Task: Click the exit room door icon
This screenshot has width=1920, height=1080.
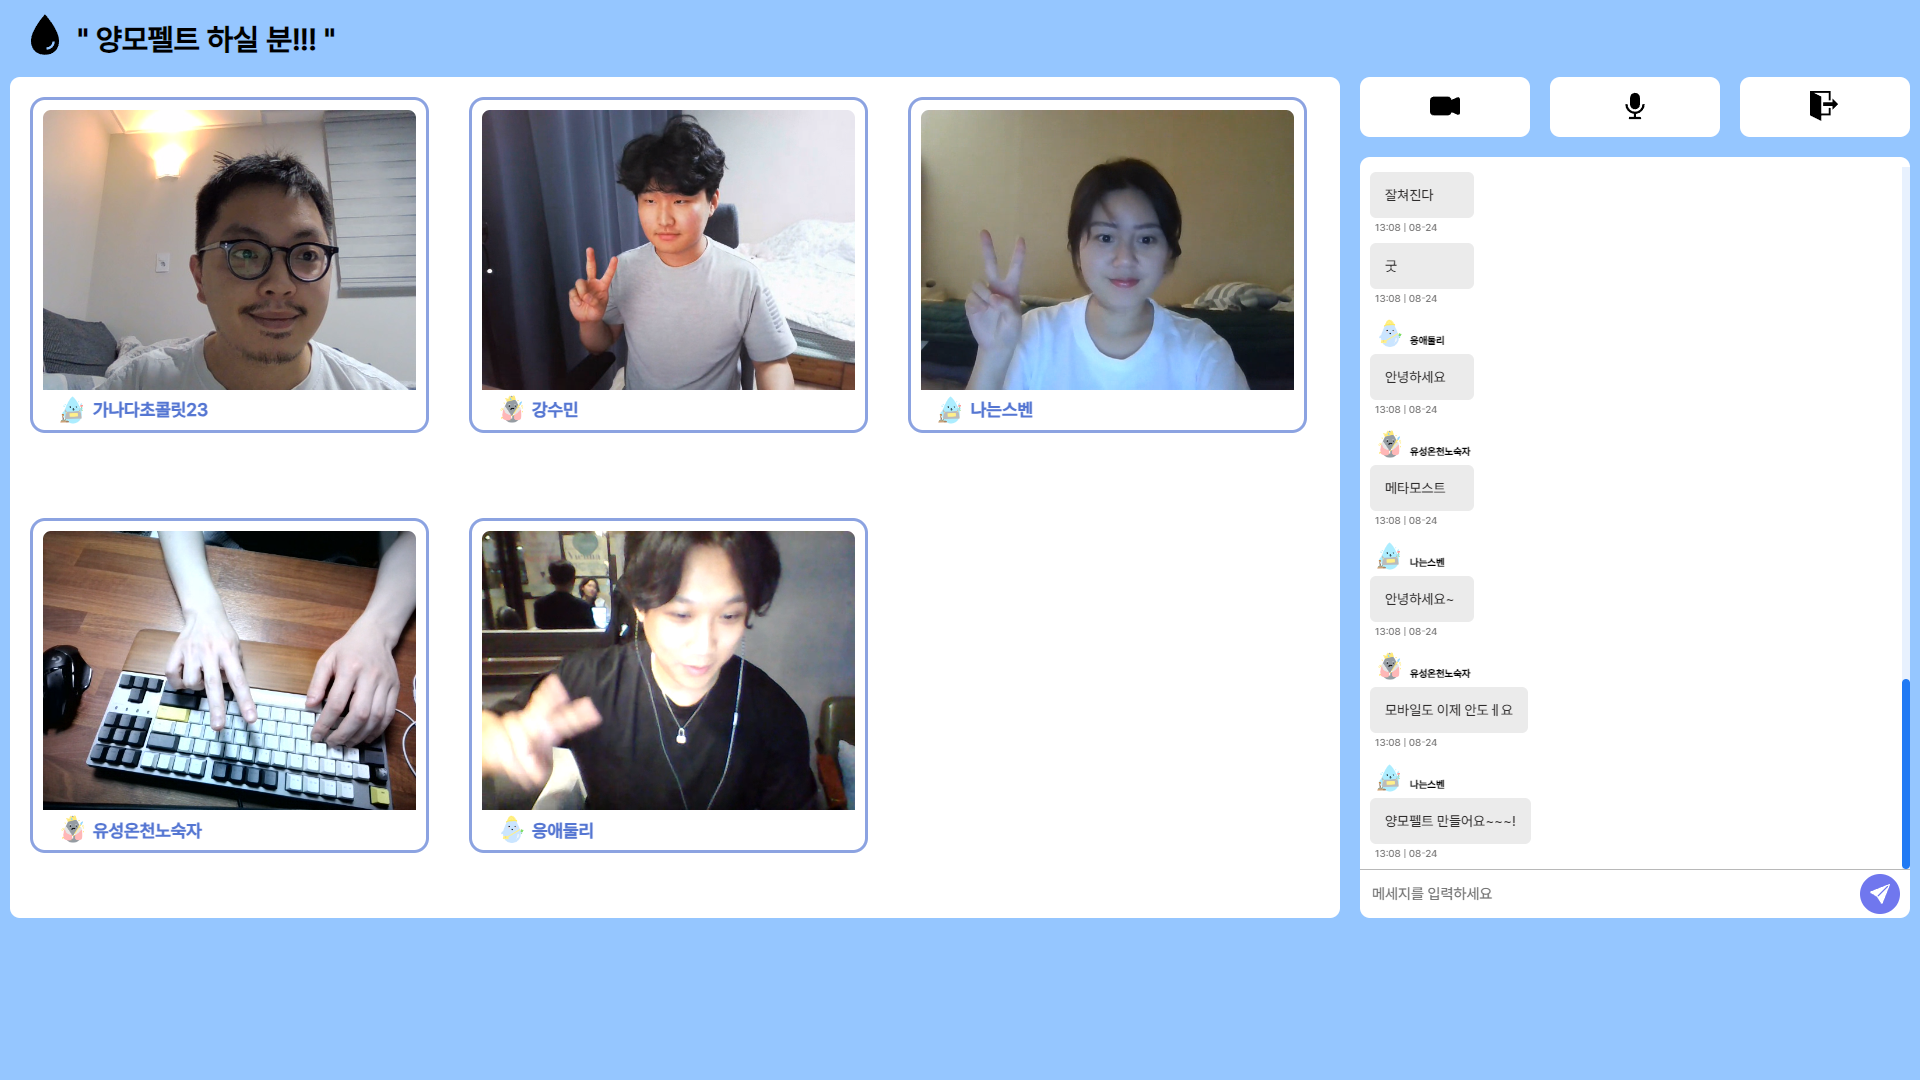Action: pyautogui.click(x=1823, y=106)
